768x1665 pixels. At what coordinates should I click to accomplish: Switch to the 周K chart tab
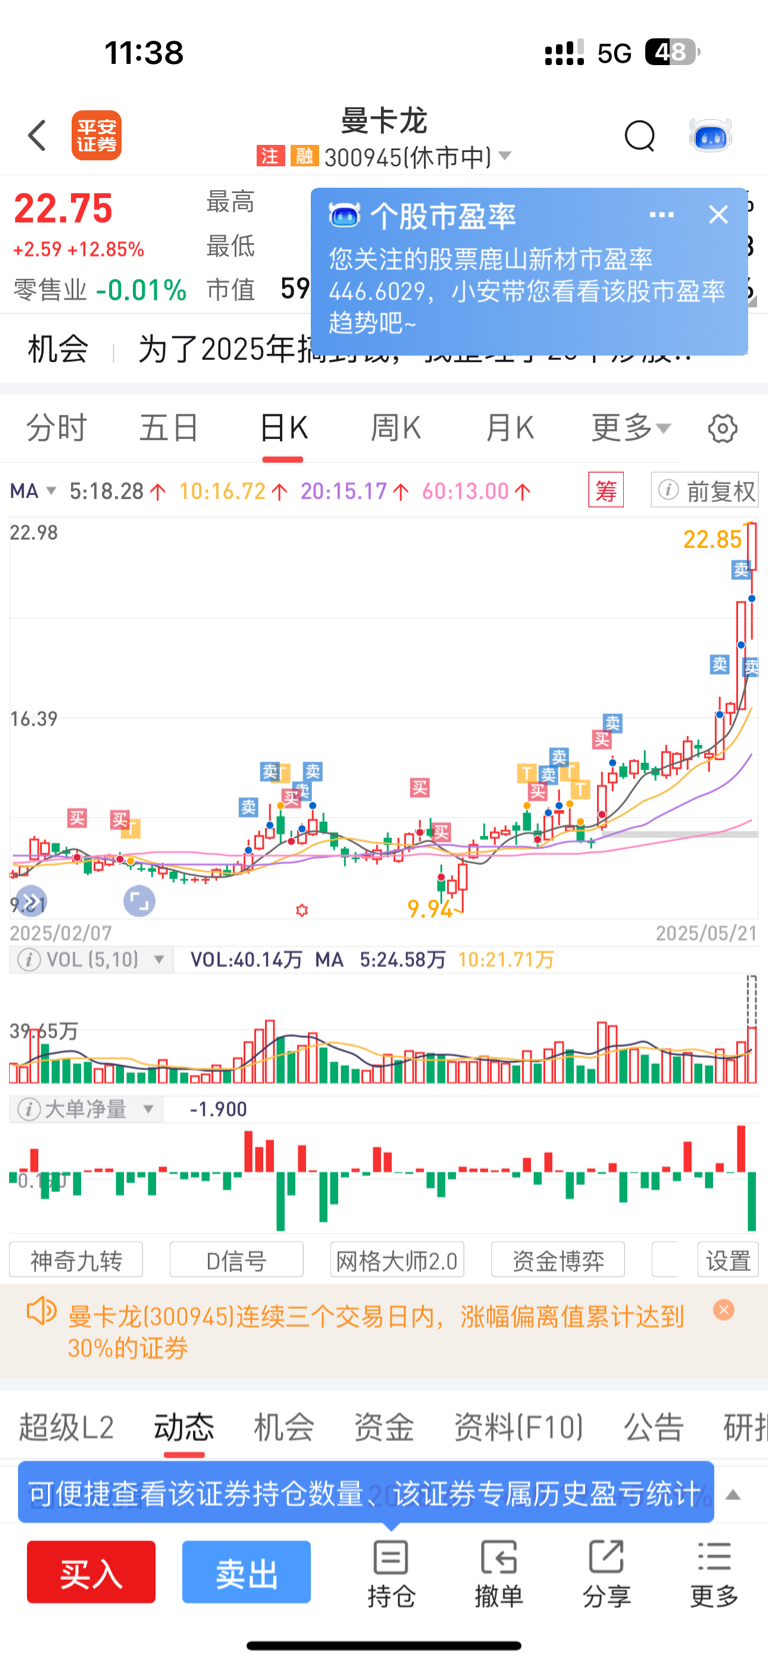[396, 428]
